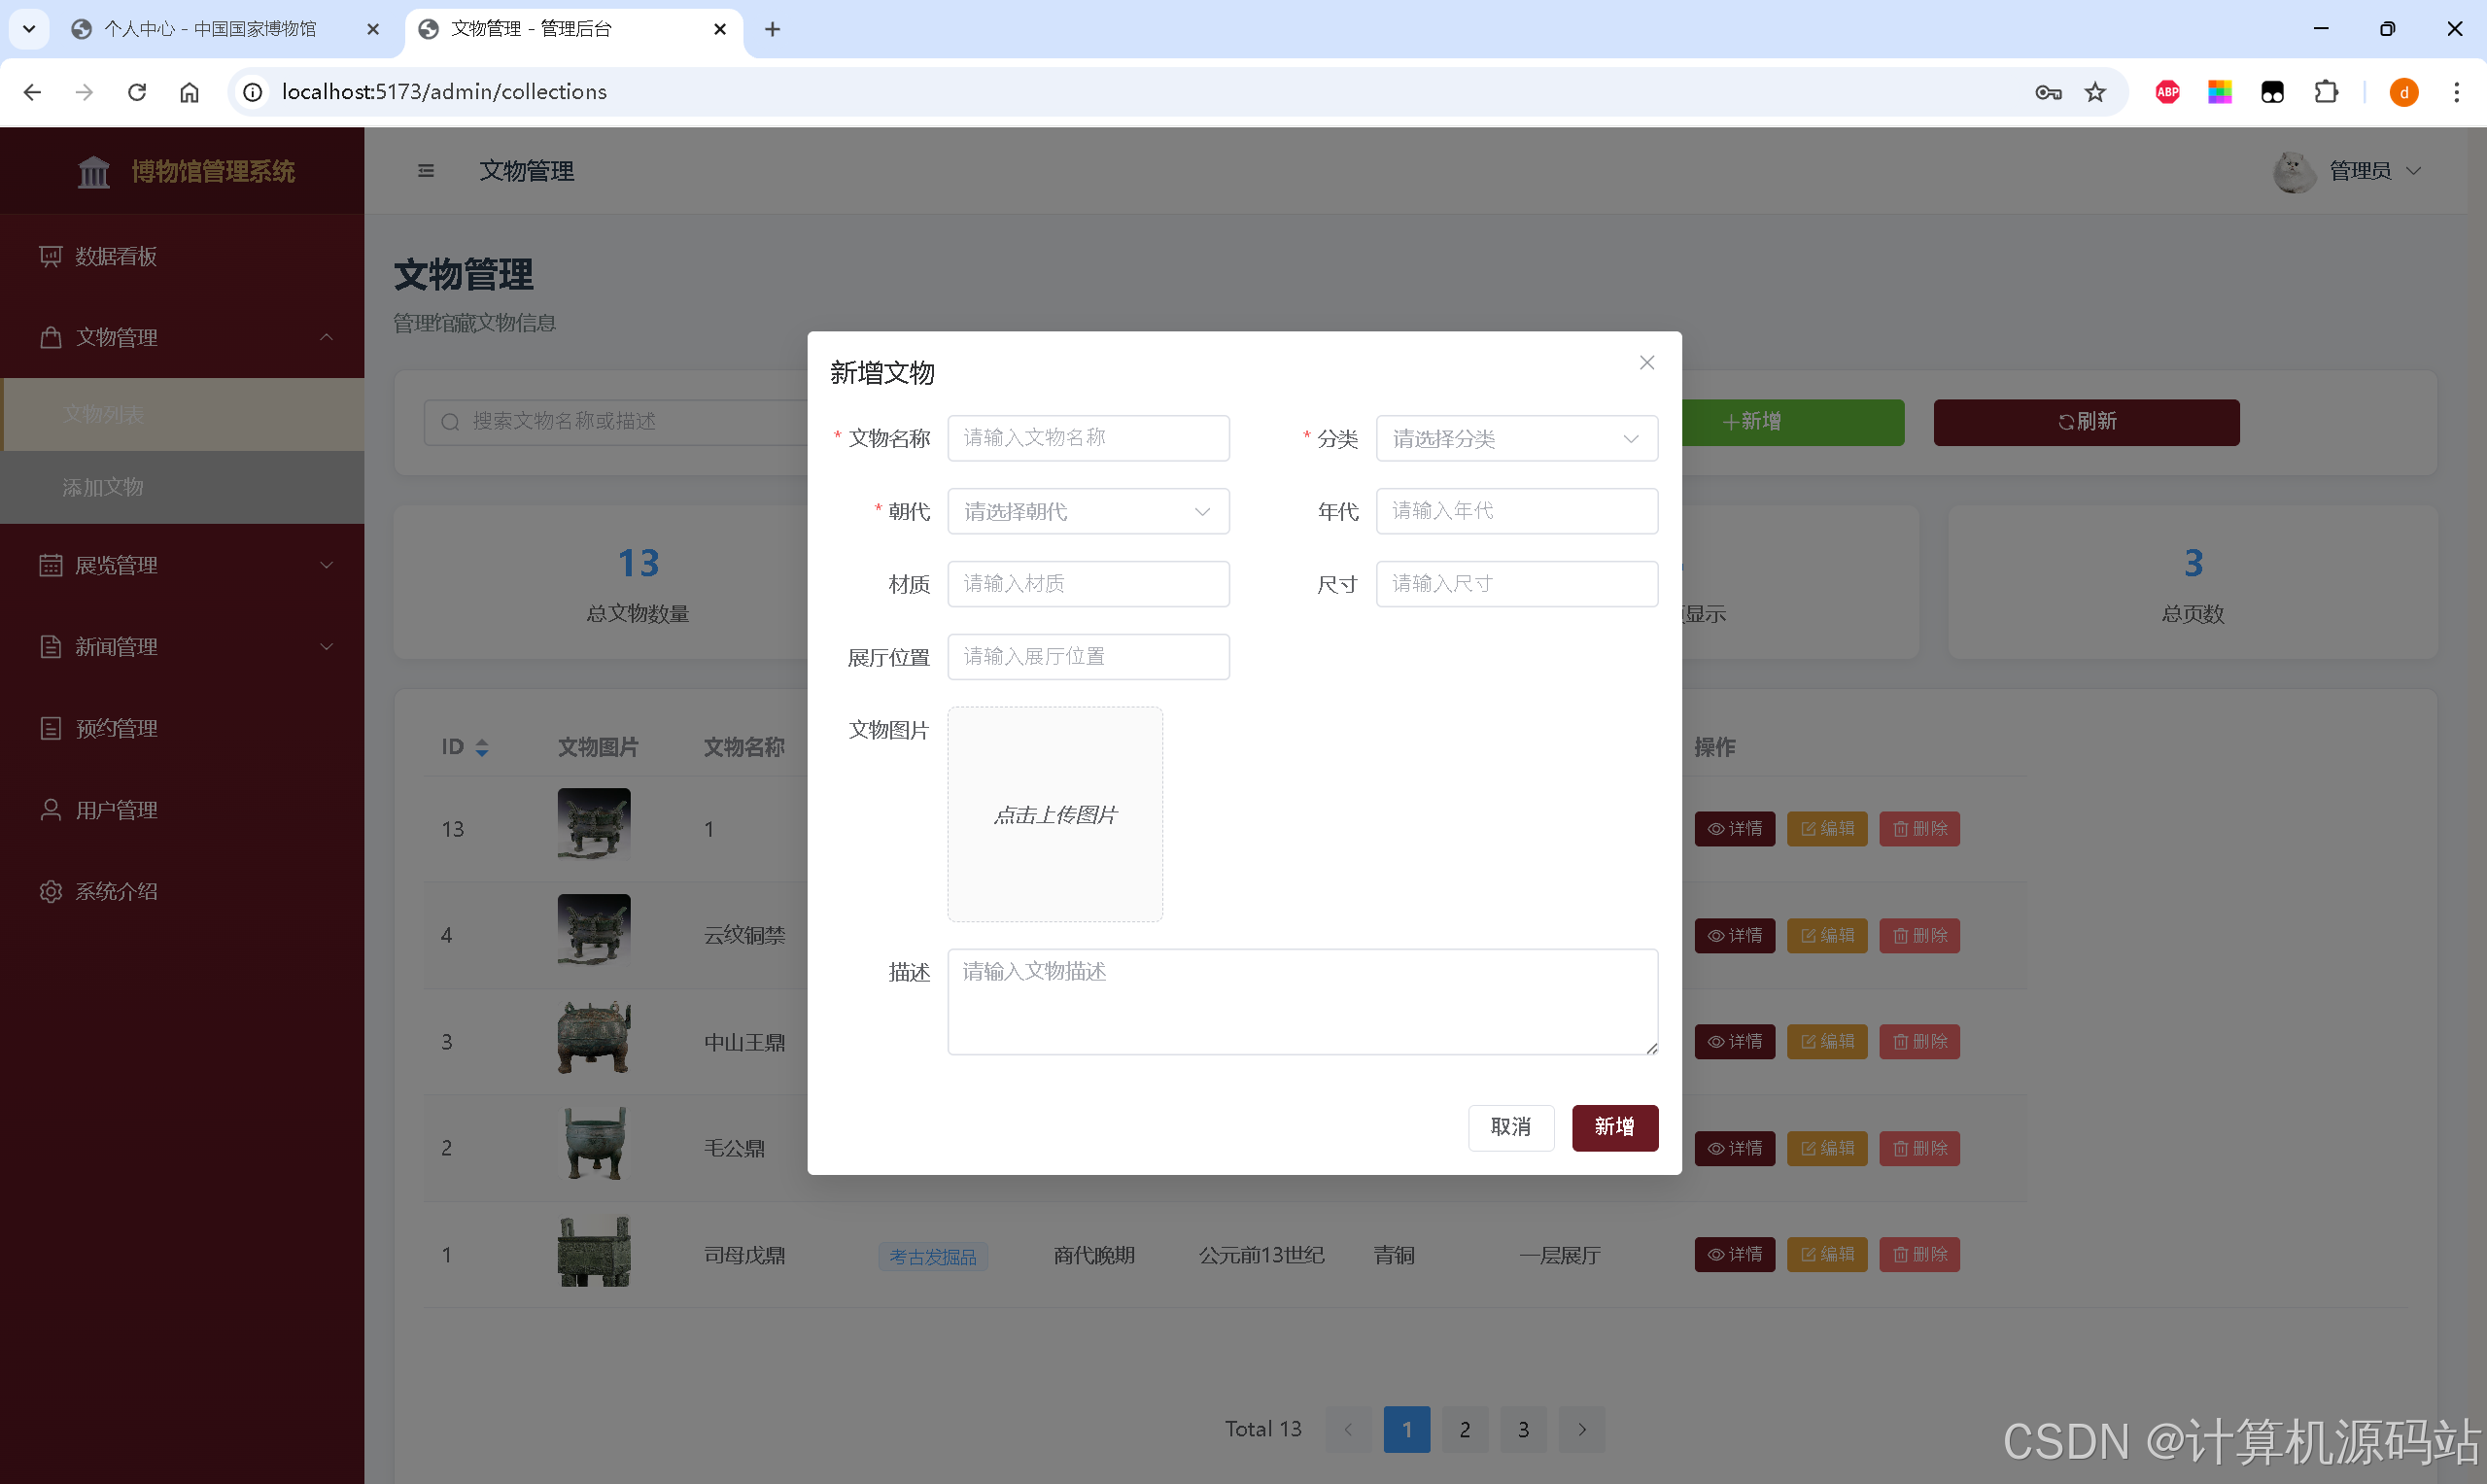Open 新闻管理 via its document sidebar icon
Screen dimensions: 2487x1484
(x=51, y=646)
